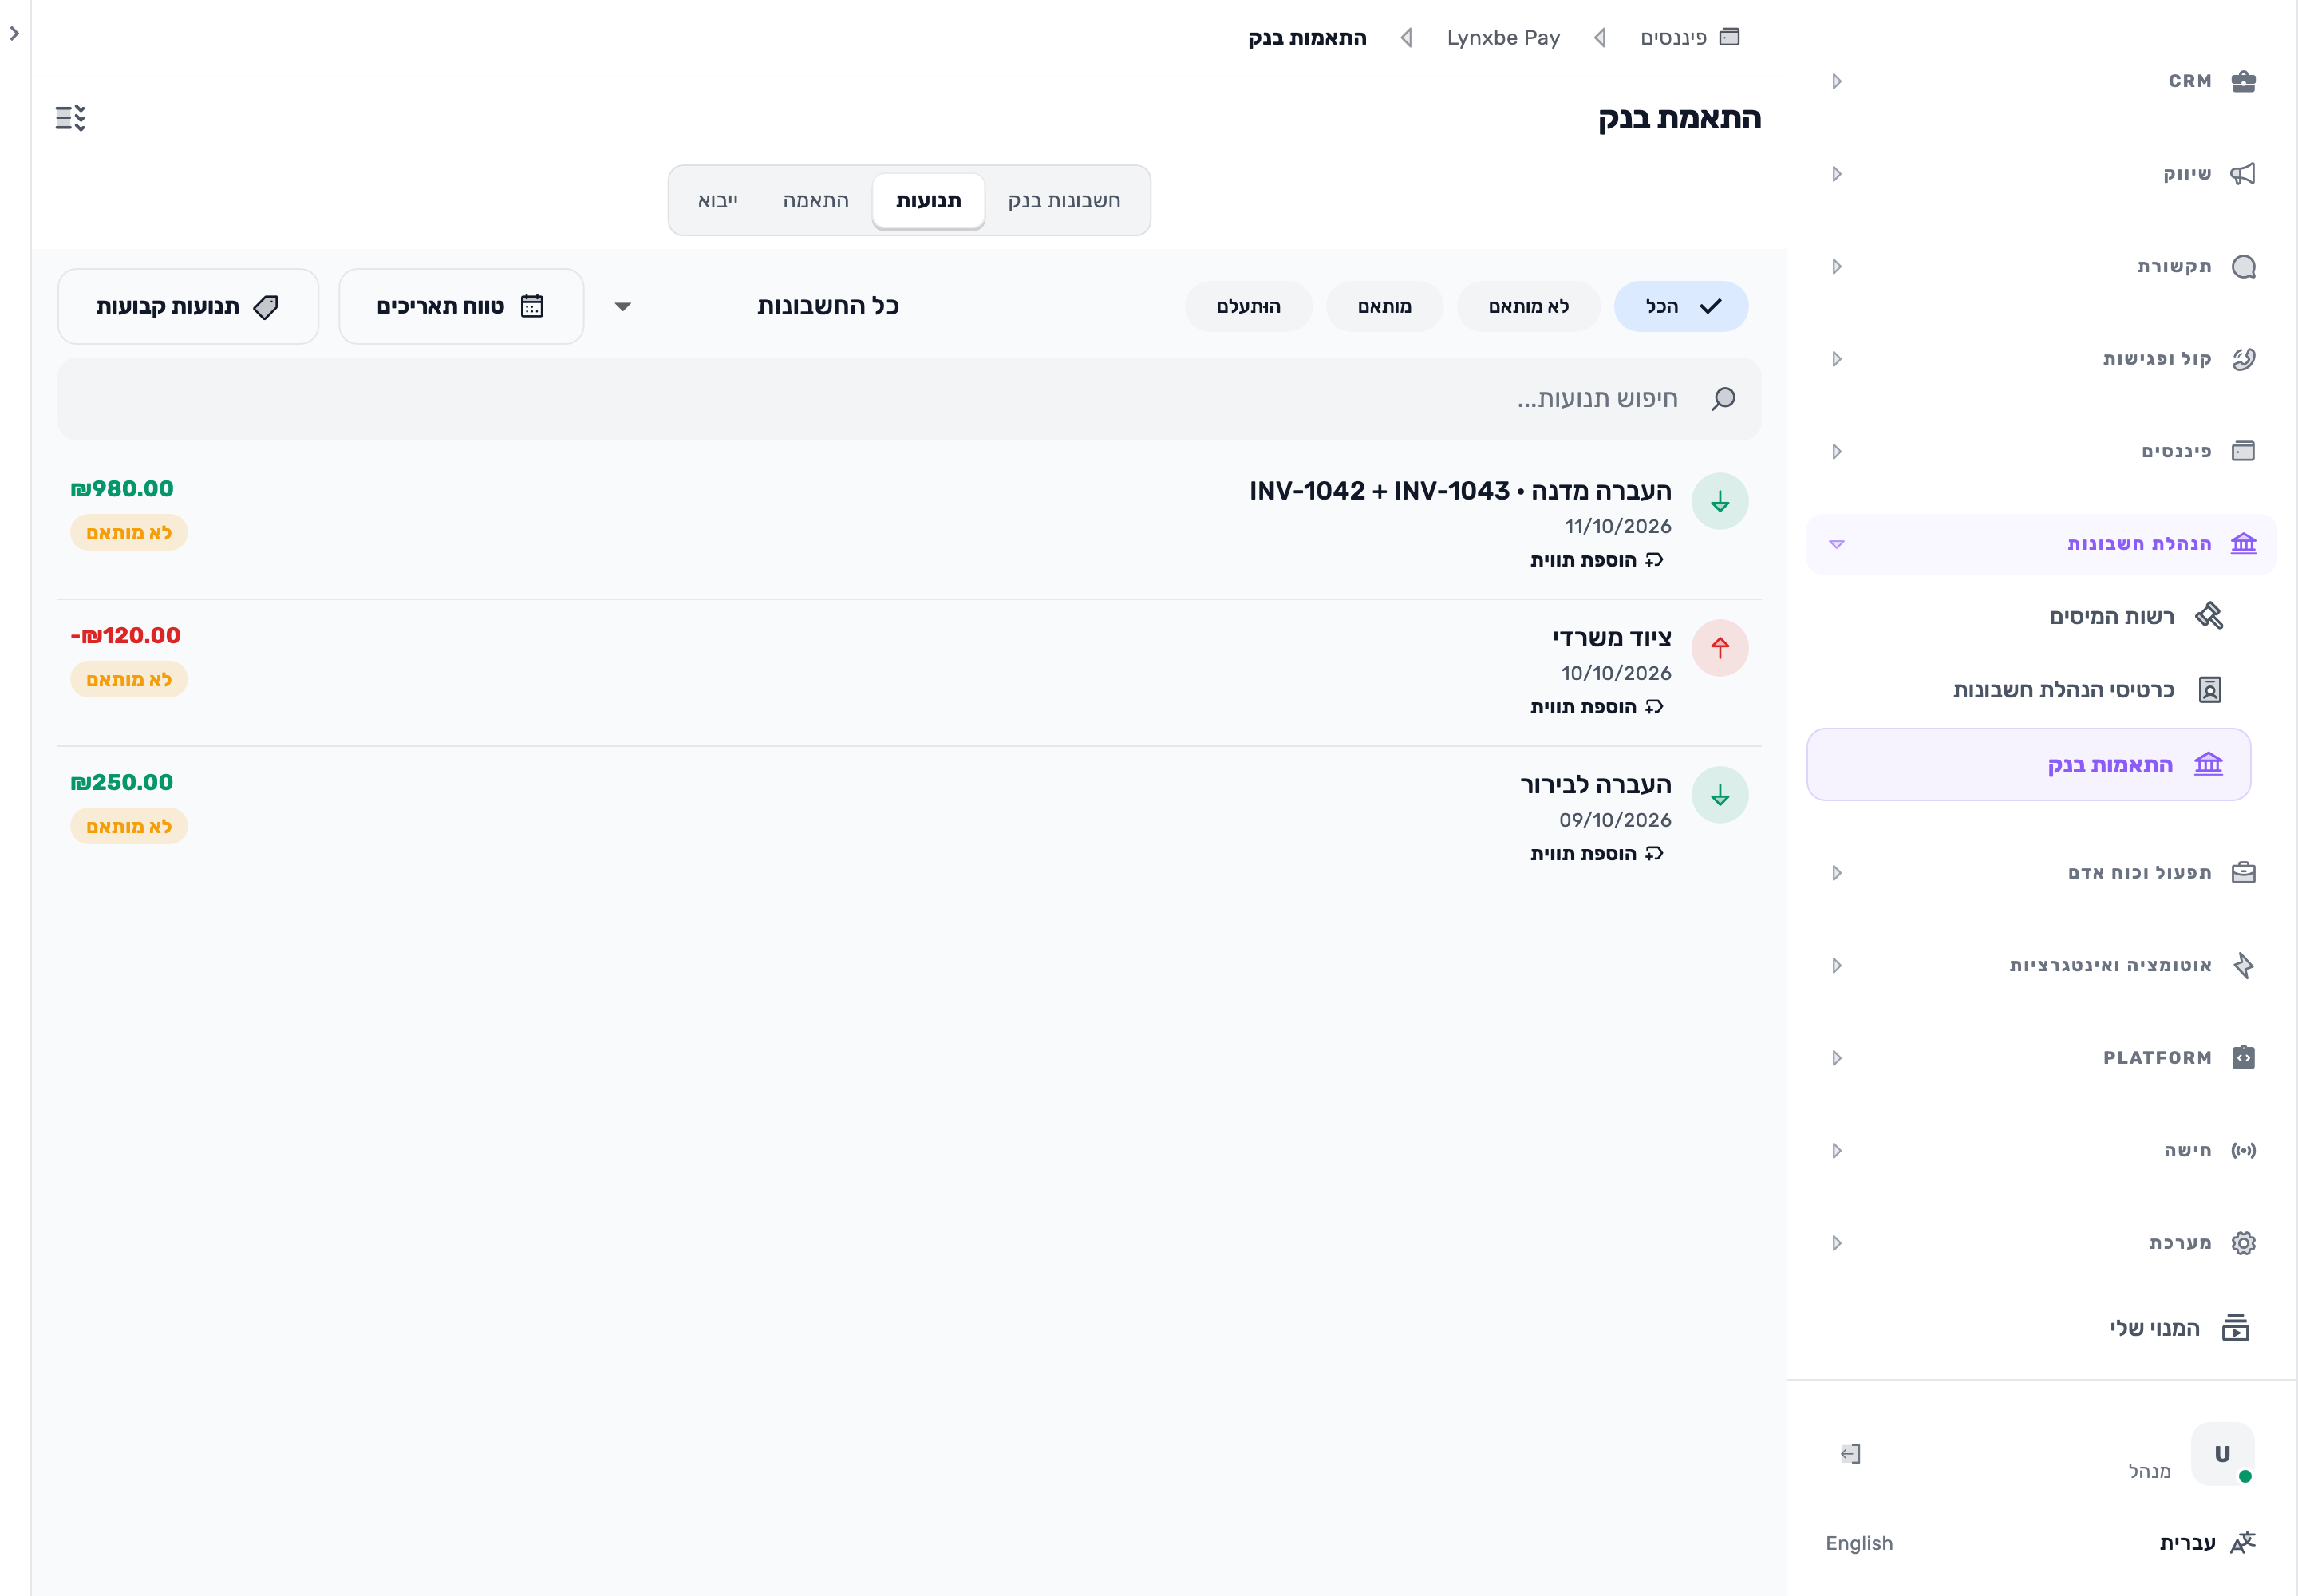
Task: Expand the פיננסים sidebar section
Action: (2041, 451)
